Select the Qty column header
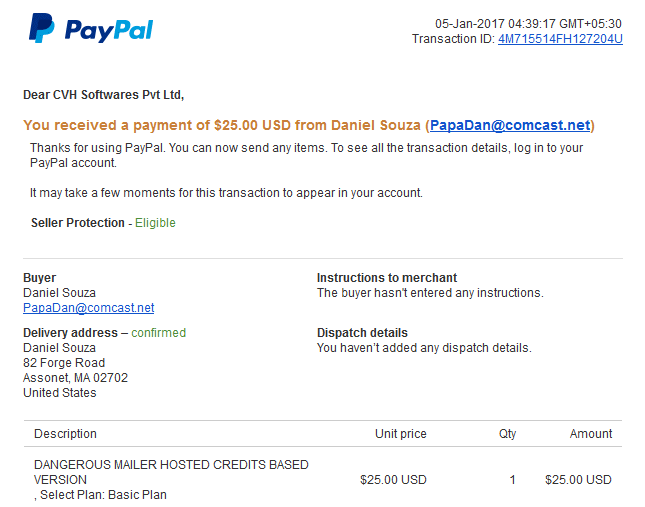Viewport: 645px width, 507px height. 507,434
